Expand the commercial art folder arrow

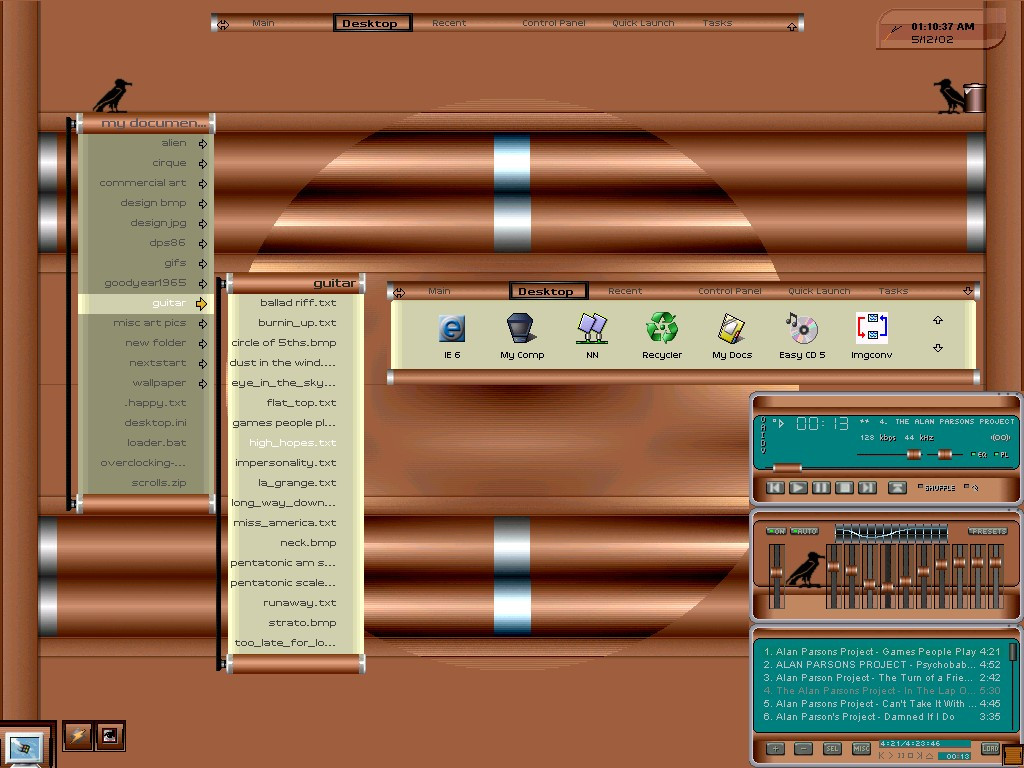coord(202,183)
